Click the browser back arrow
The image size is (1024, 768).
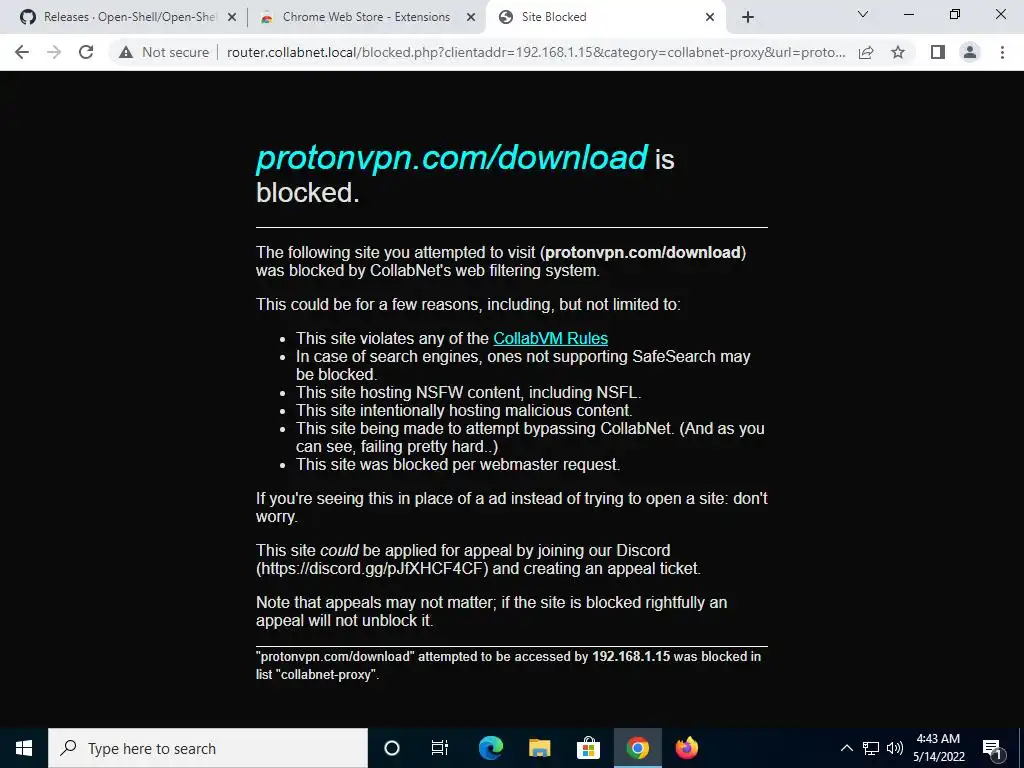click(22, 52)
